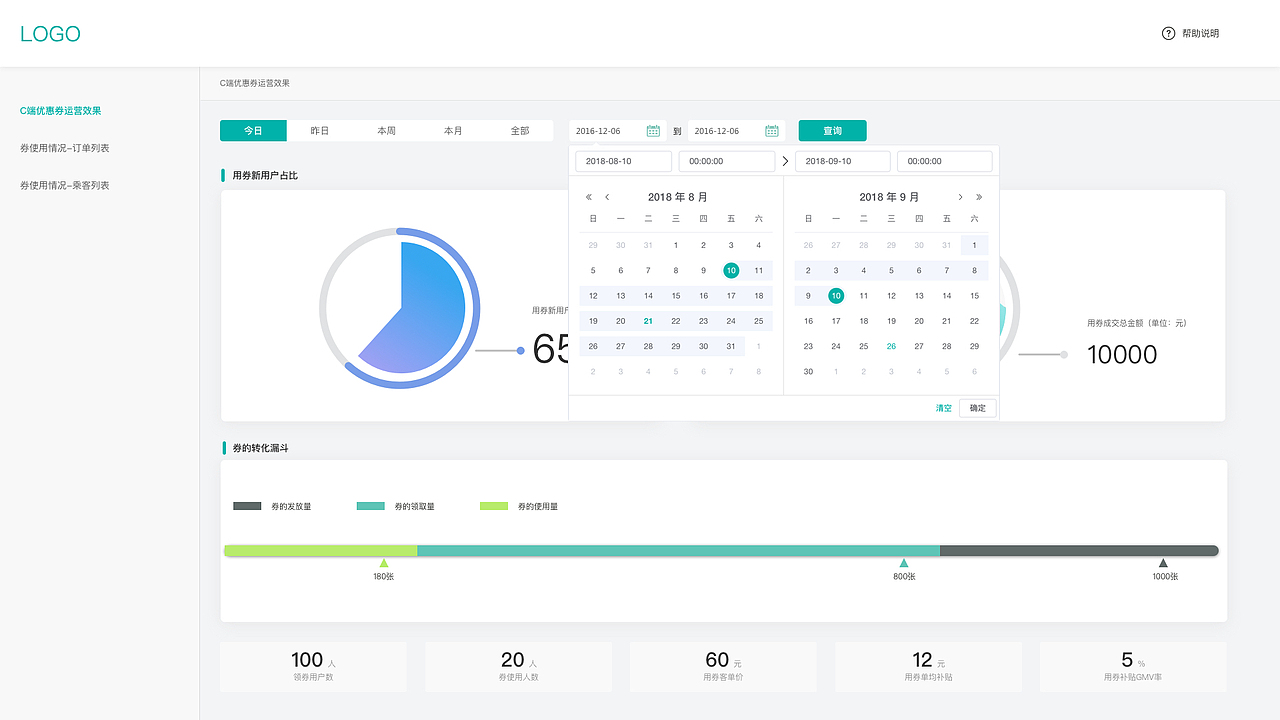Open 券使用情况-订单列表 in sidebar
This screenshot has height=720, width=1280.
[x=65, y=148]
